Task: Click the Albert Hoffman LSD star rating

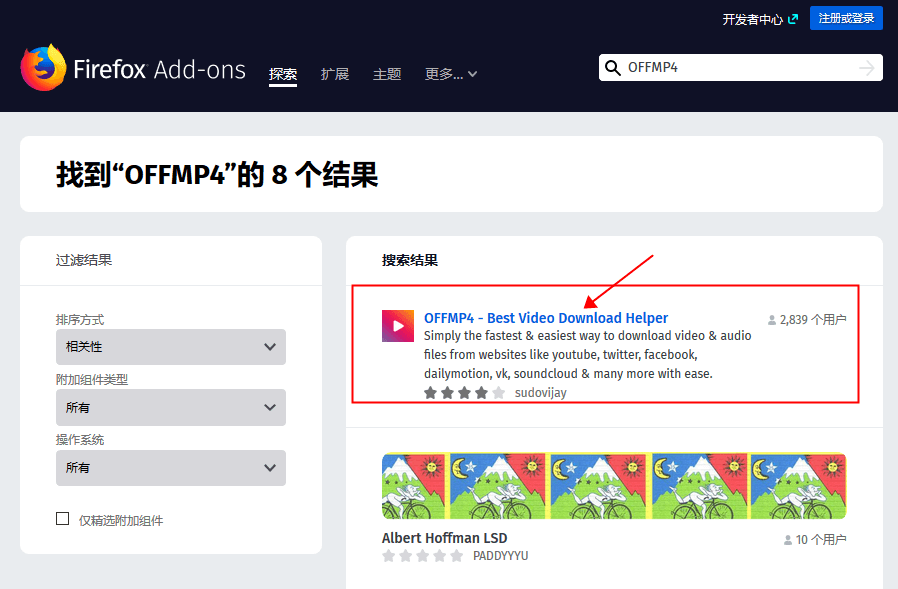Action: coord(423,556)
